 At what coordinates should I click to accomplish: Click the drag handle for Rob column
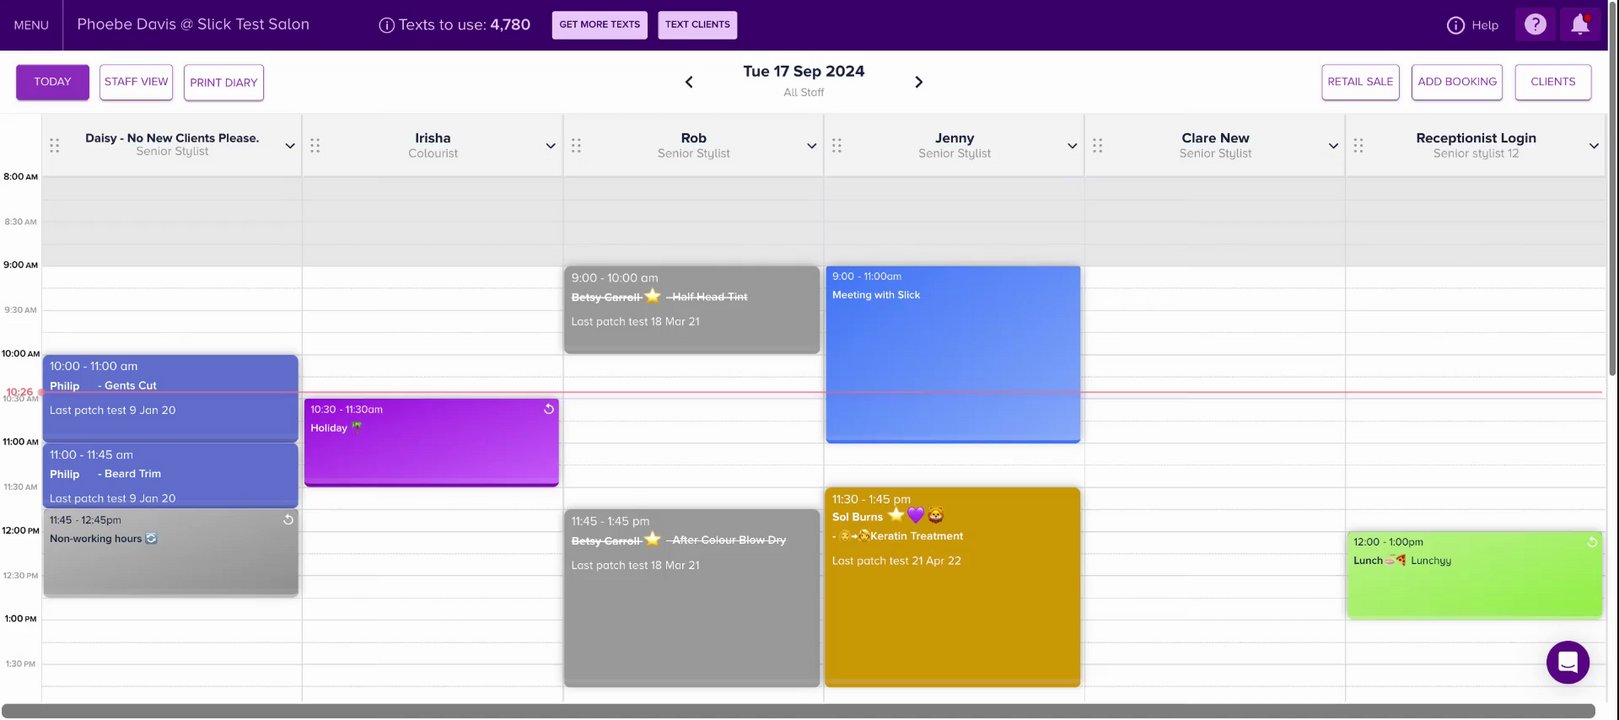click(576, 146)
